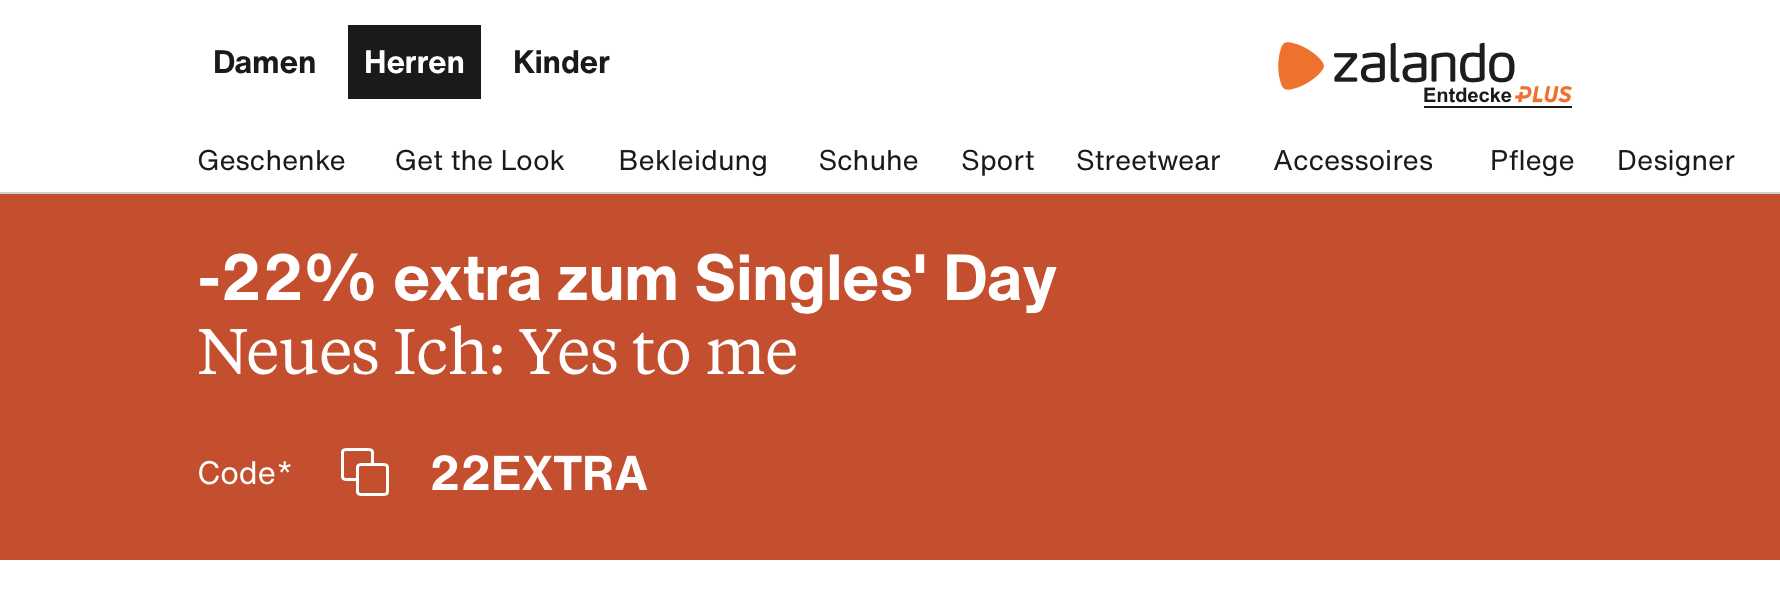This screenshot has width=1780, height=611.
Task: Open the Get the Look menu
Action: coord(480,160)
